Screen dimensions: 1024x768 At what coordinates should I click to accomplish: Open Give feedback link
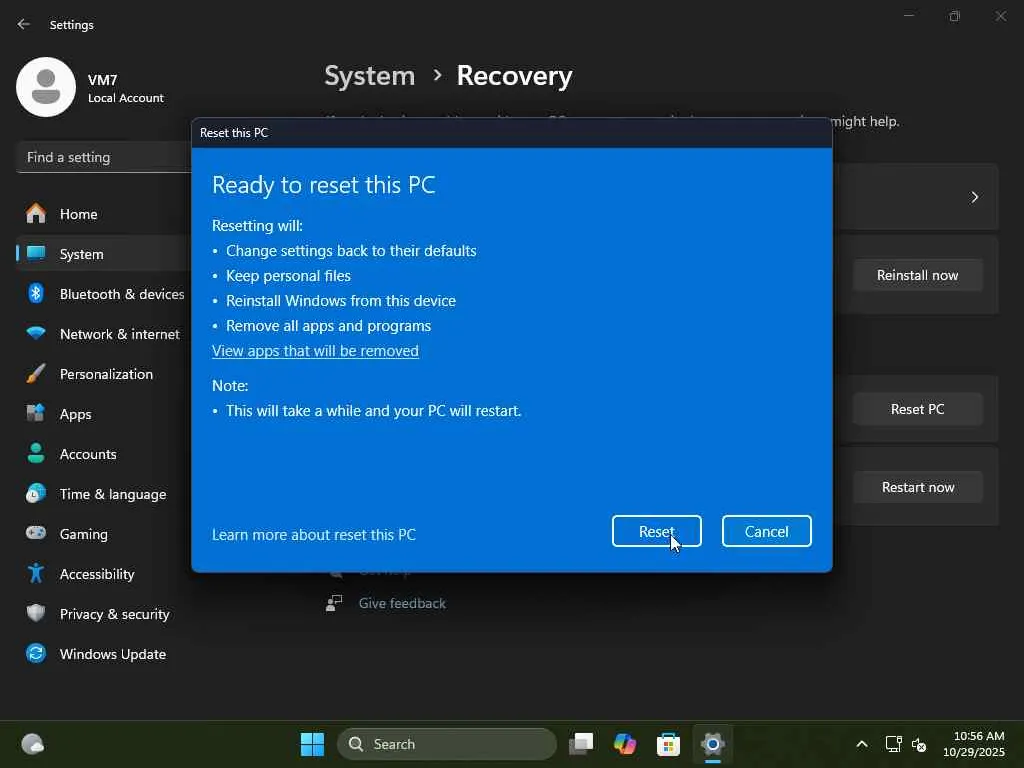(x=402, y=603)
